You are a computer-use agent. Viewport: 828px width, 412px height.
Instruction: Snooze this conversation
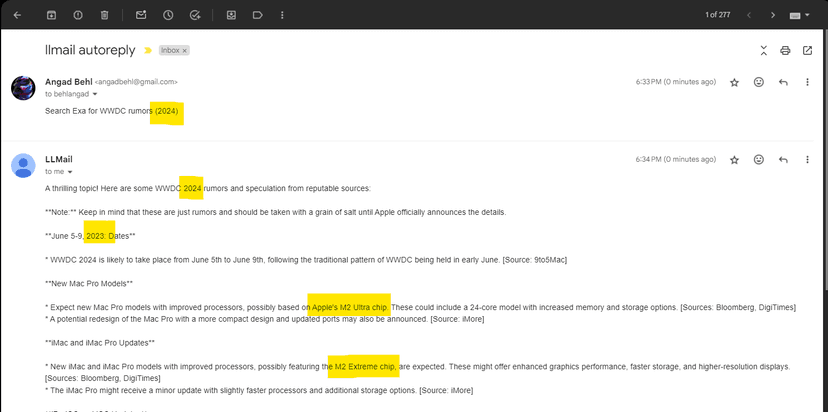click(x=168, y=15)
